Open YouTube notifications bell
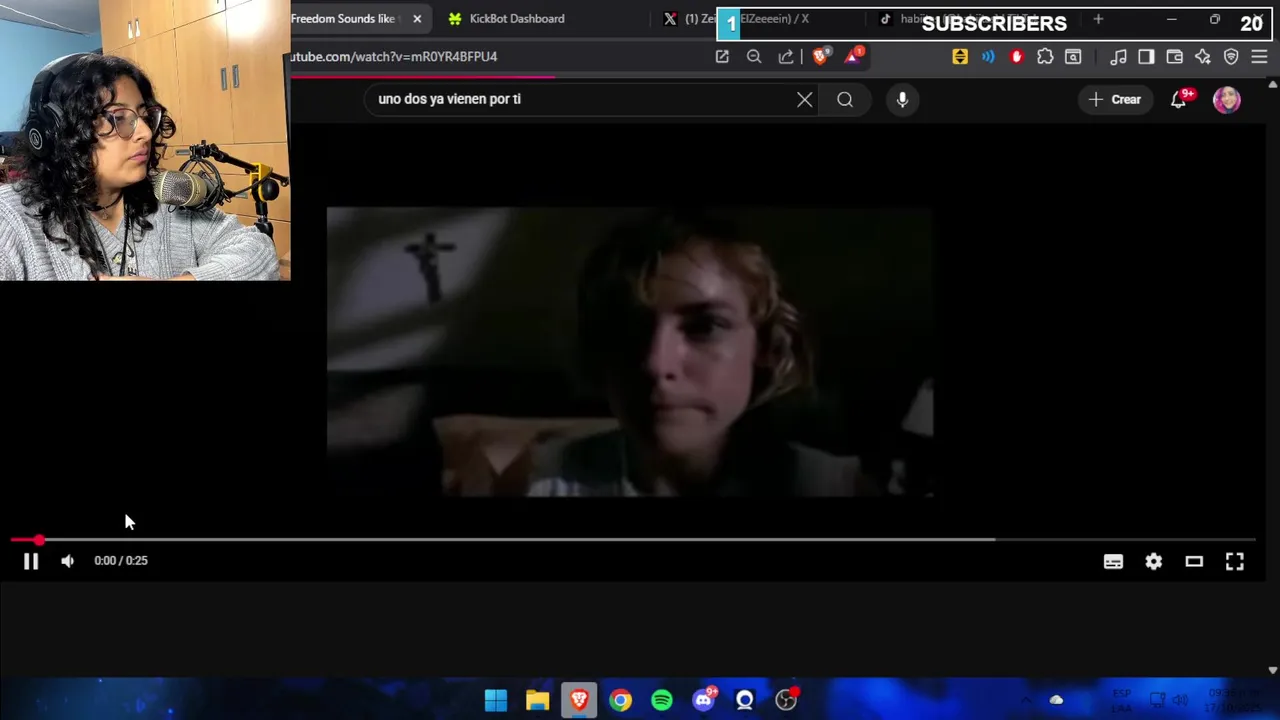 (x=1179, y=99)
